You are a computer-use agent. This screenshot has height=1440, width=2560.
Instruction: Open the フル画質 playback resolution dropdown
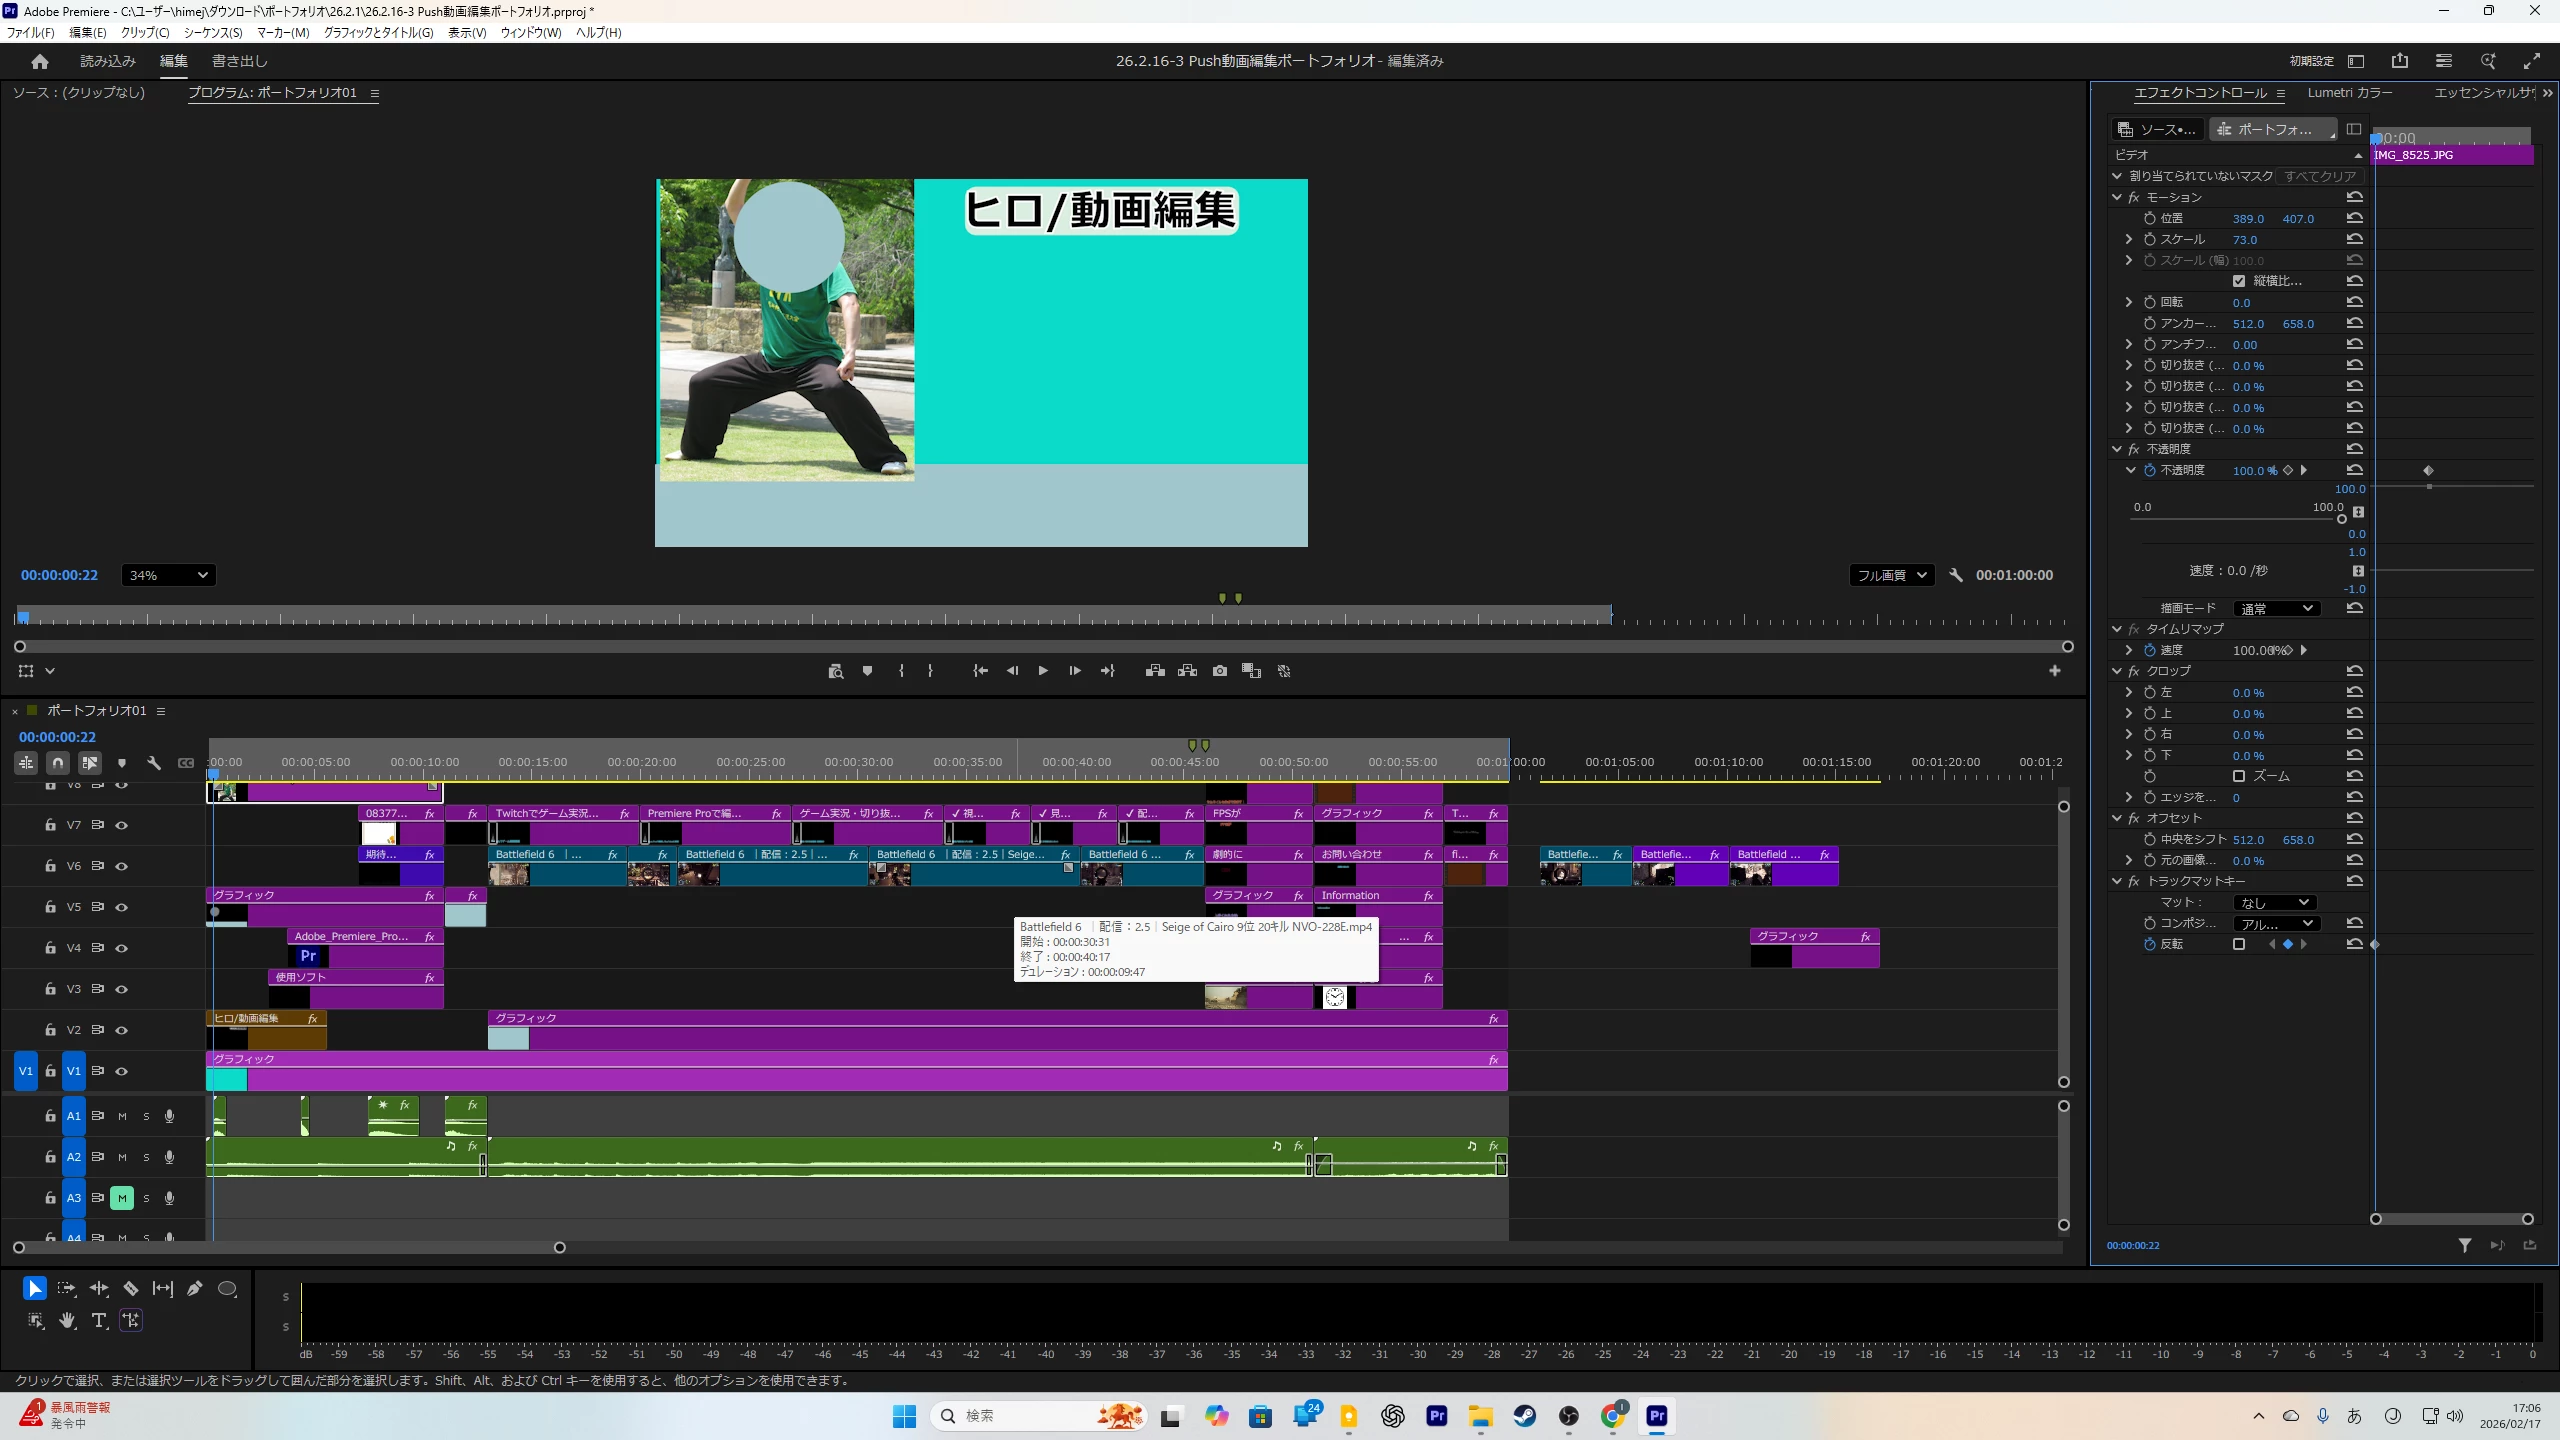[x=1891, y=575]
